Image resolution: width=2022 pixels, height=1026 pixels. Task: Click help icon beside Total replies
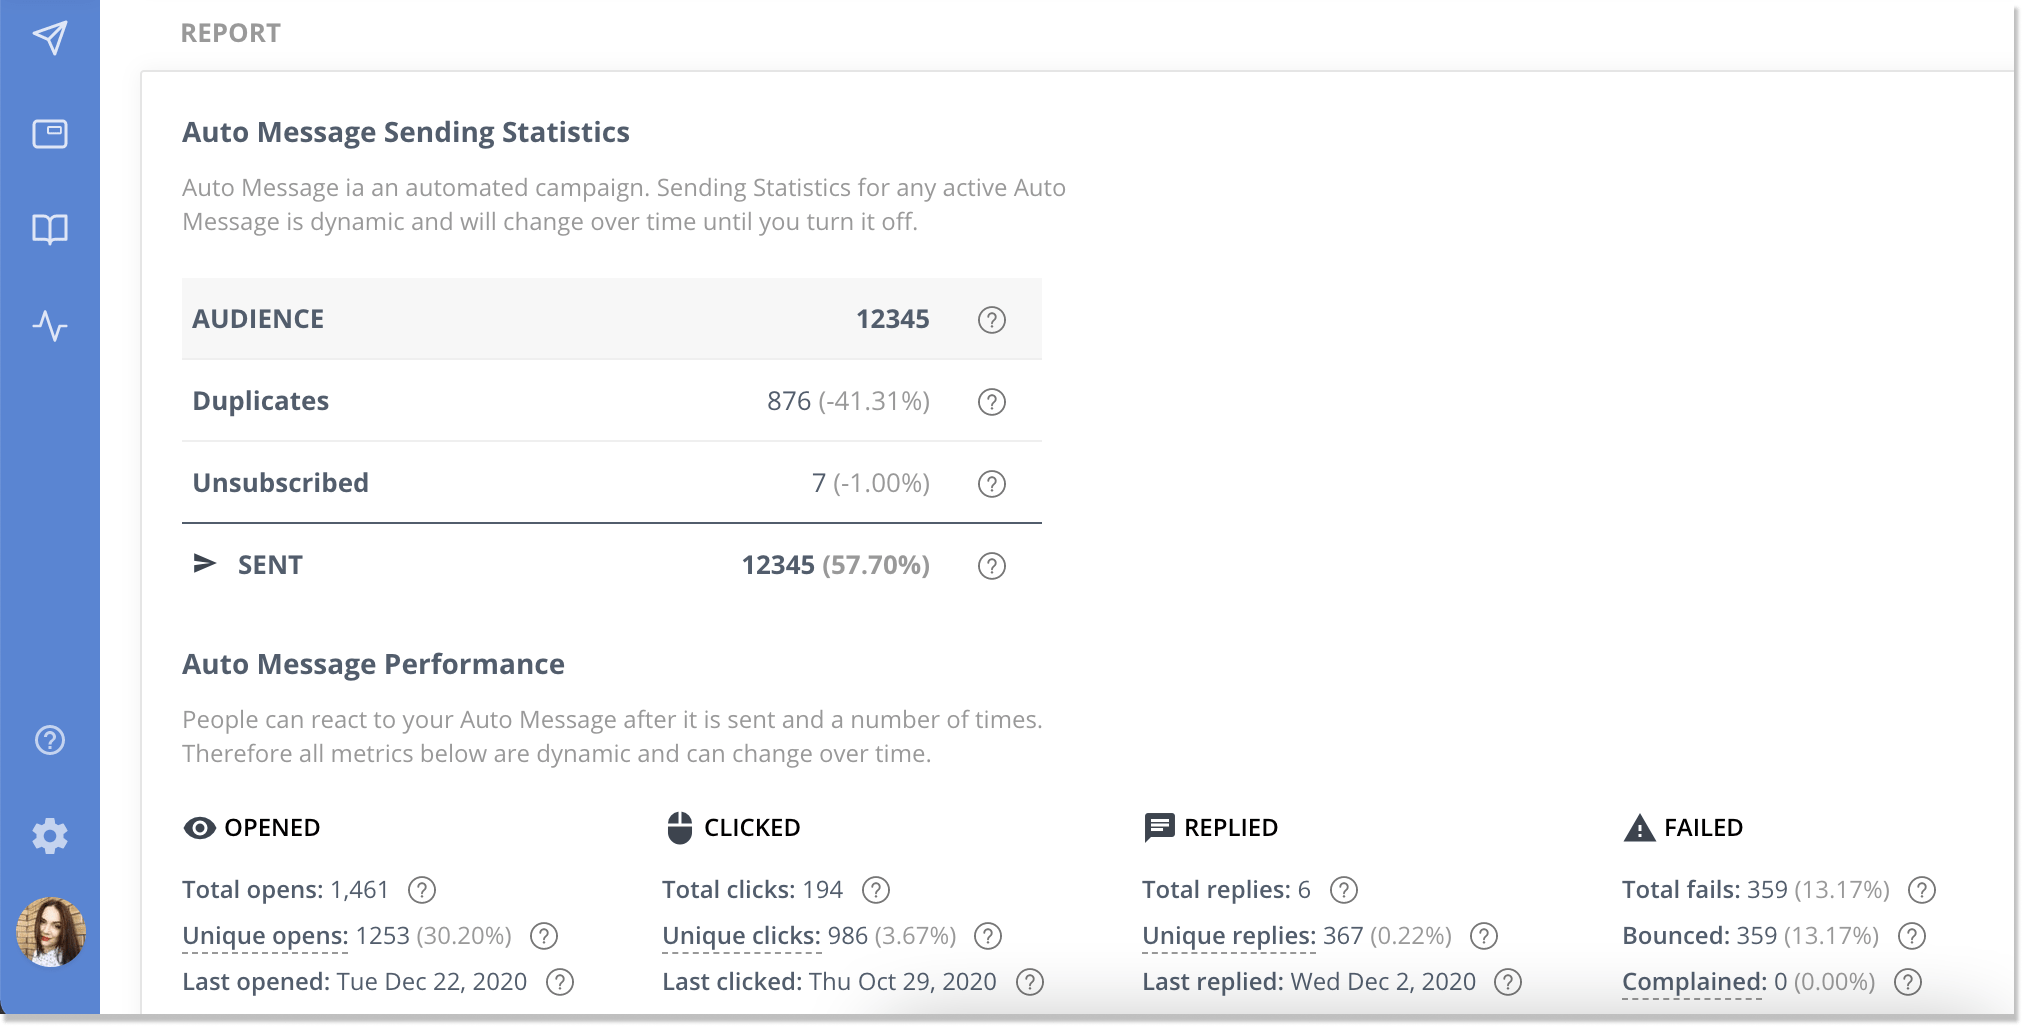[x=1344, y=890]
